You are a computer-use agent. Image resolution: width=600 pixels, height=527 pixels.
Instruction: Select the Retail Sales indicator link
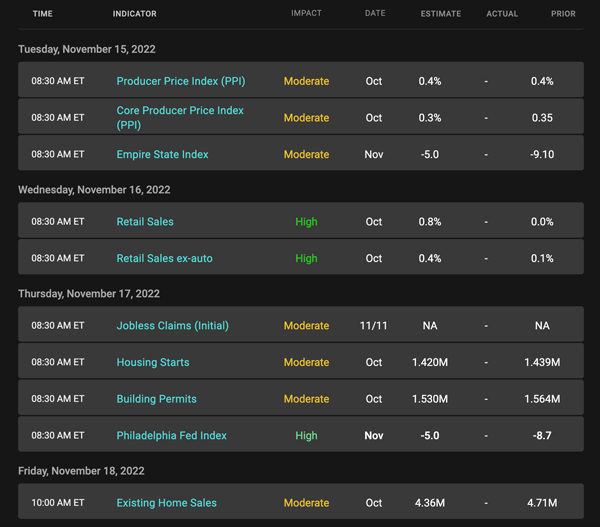145,222
